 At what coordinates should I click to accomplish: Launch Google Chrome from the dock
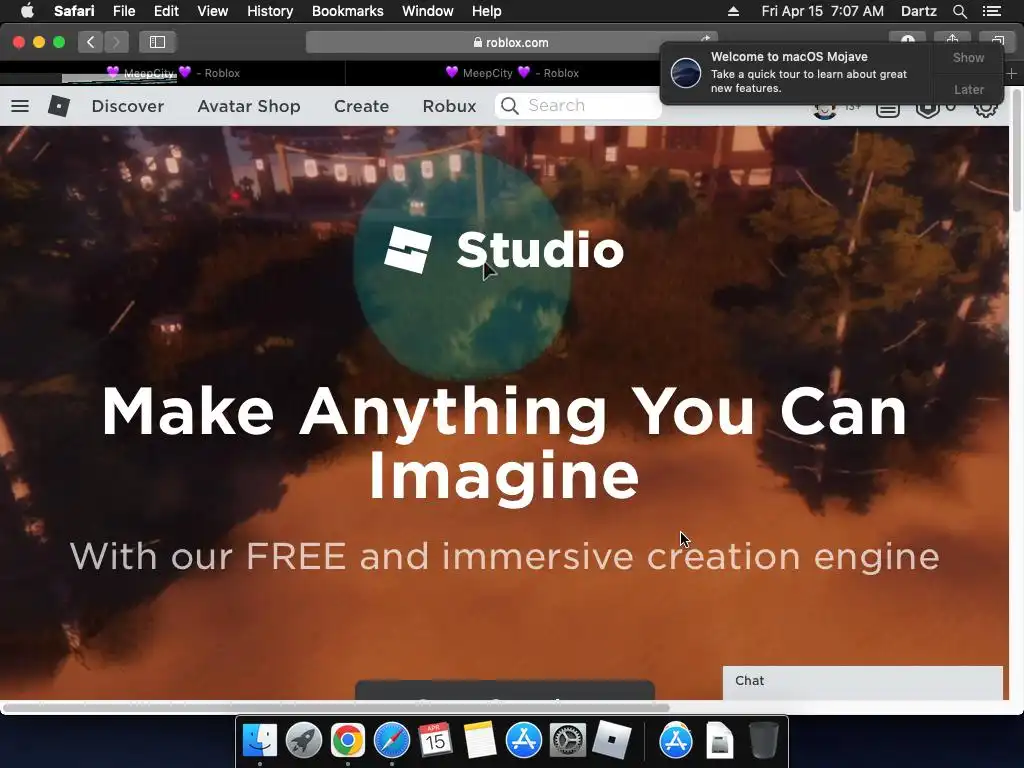coord(347,741)
